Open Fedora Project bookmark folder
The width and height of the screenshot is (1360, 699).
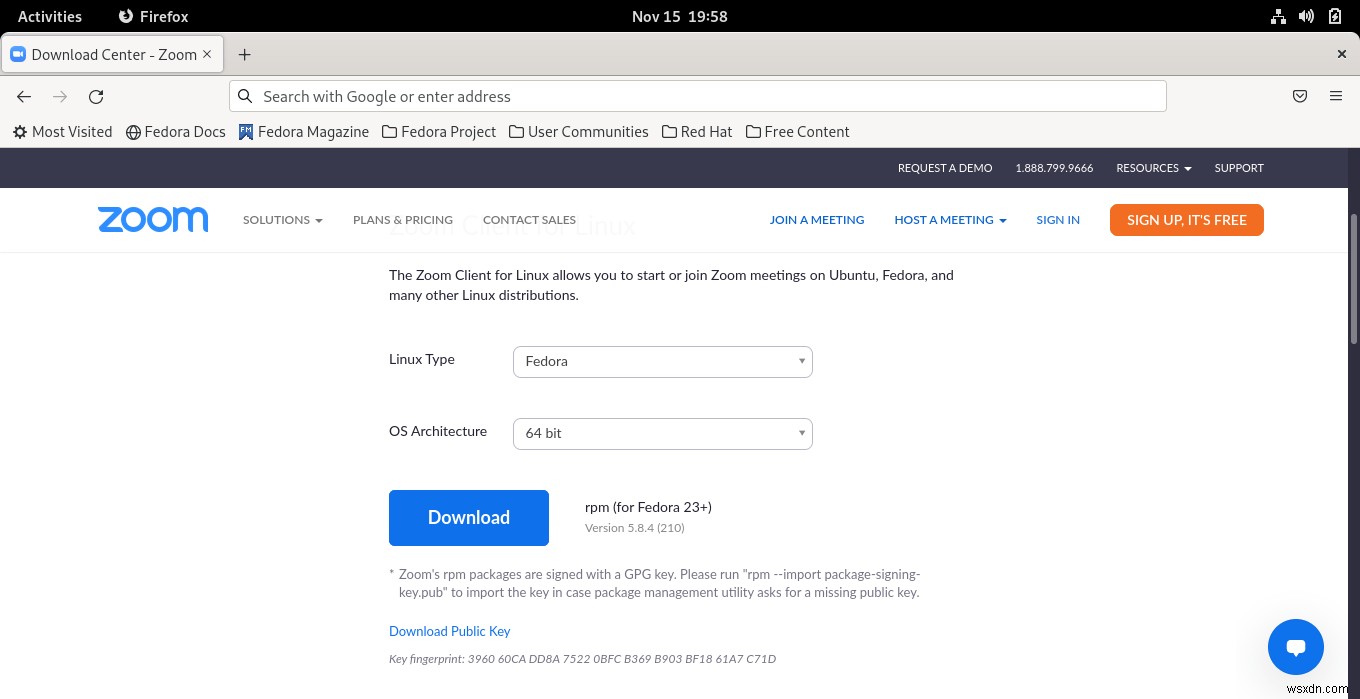coord(439,132)
